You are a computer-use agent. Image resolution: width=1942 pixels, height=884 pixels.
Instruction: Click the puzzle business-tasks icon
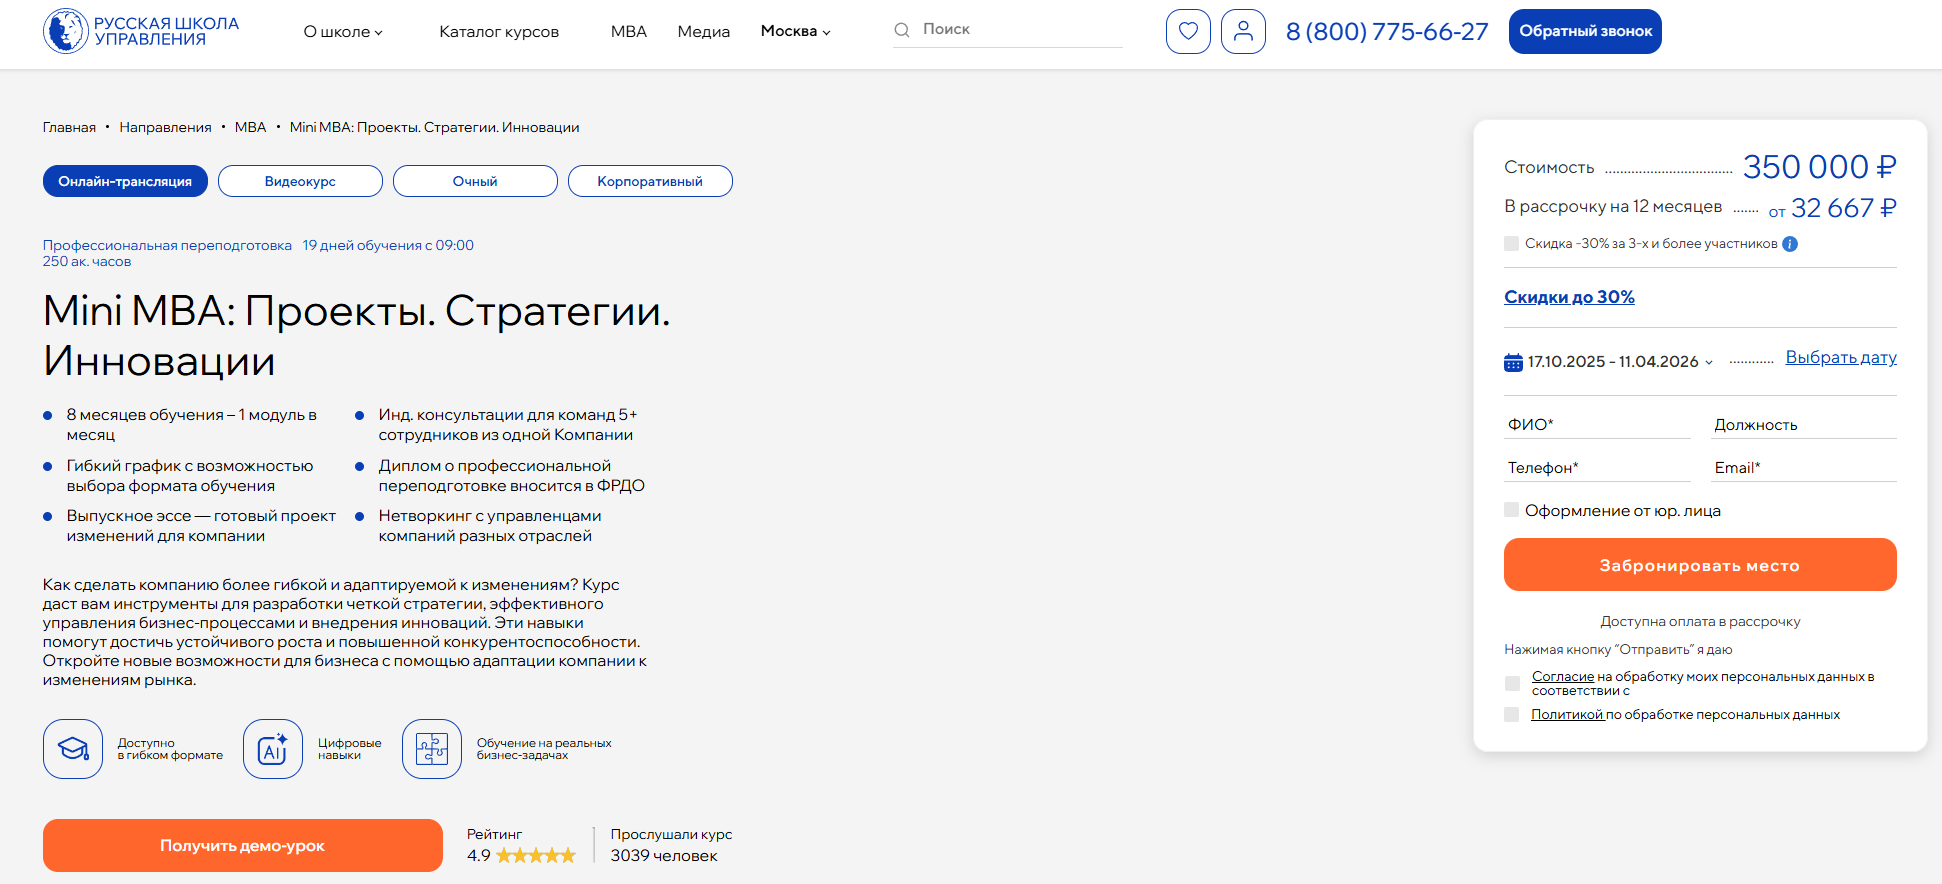(432, 749)
